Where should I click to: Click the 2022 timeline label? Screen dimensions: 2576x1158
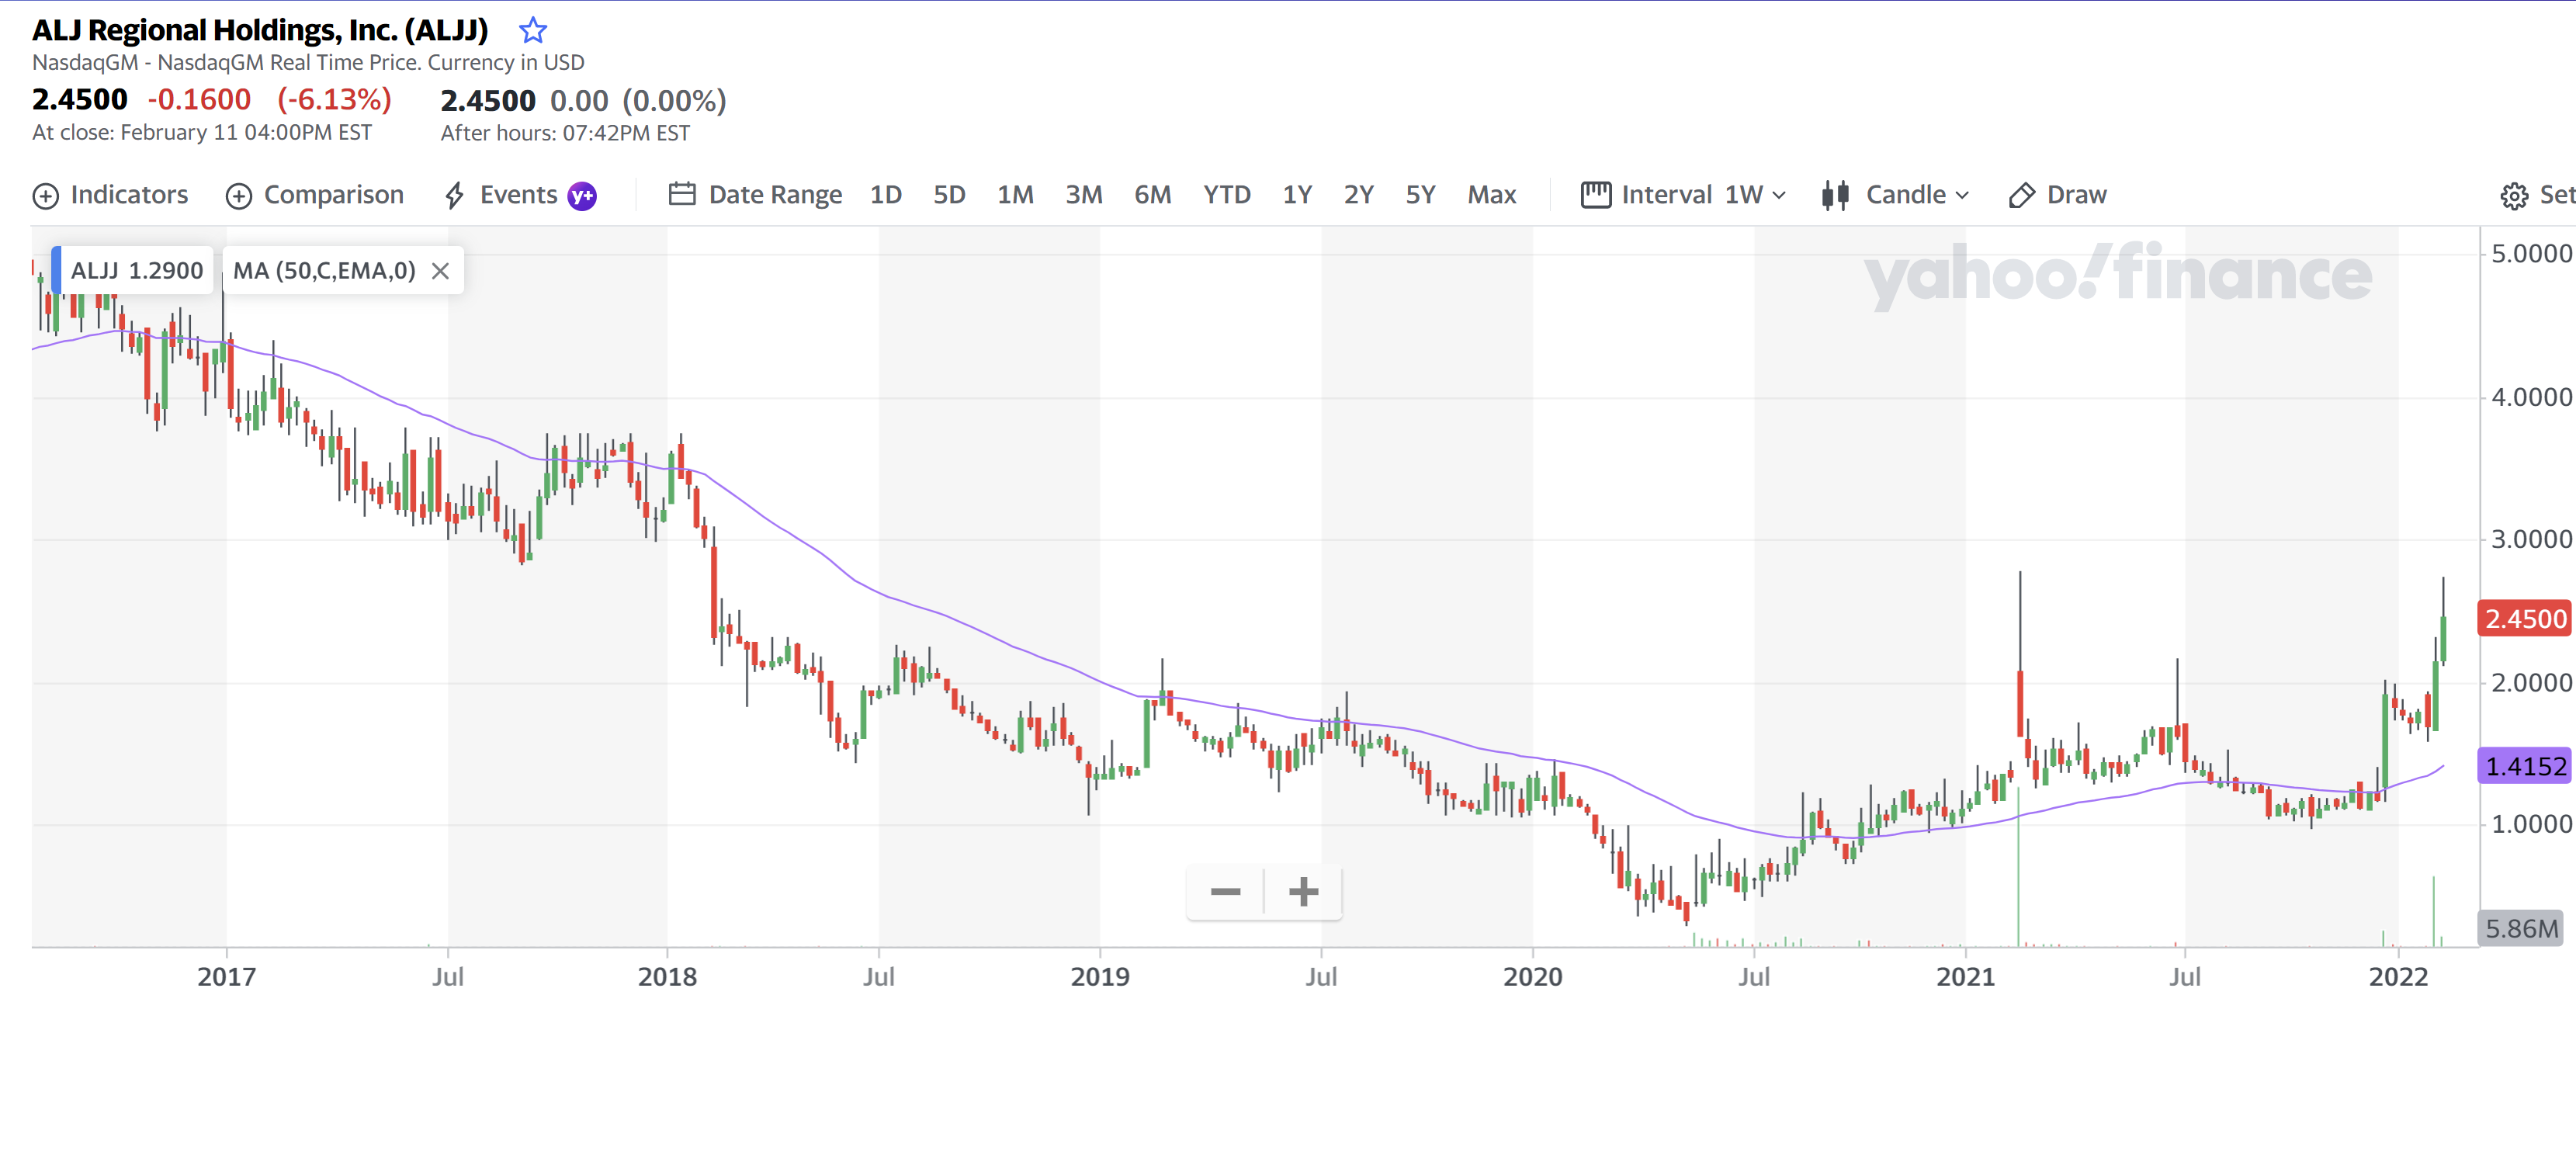click(x=2398, y=977)
